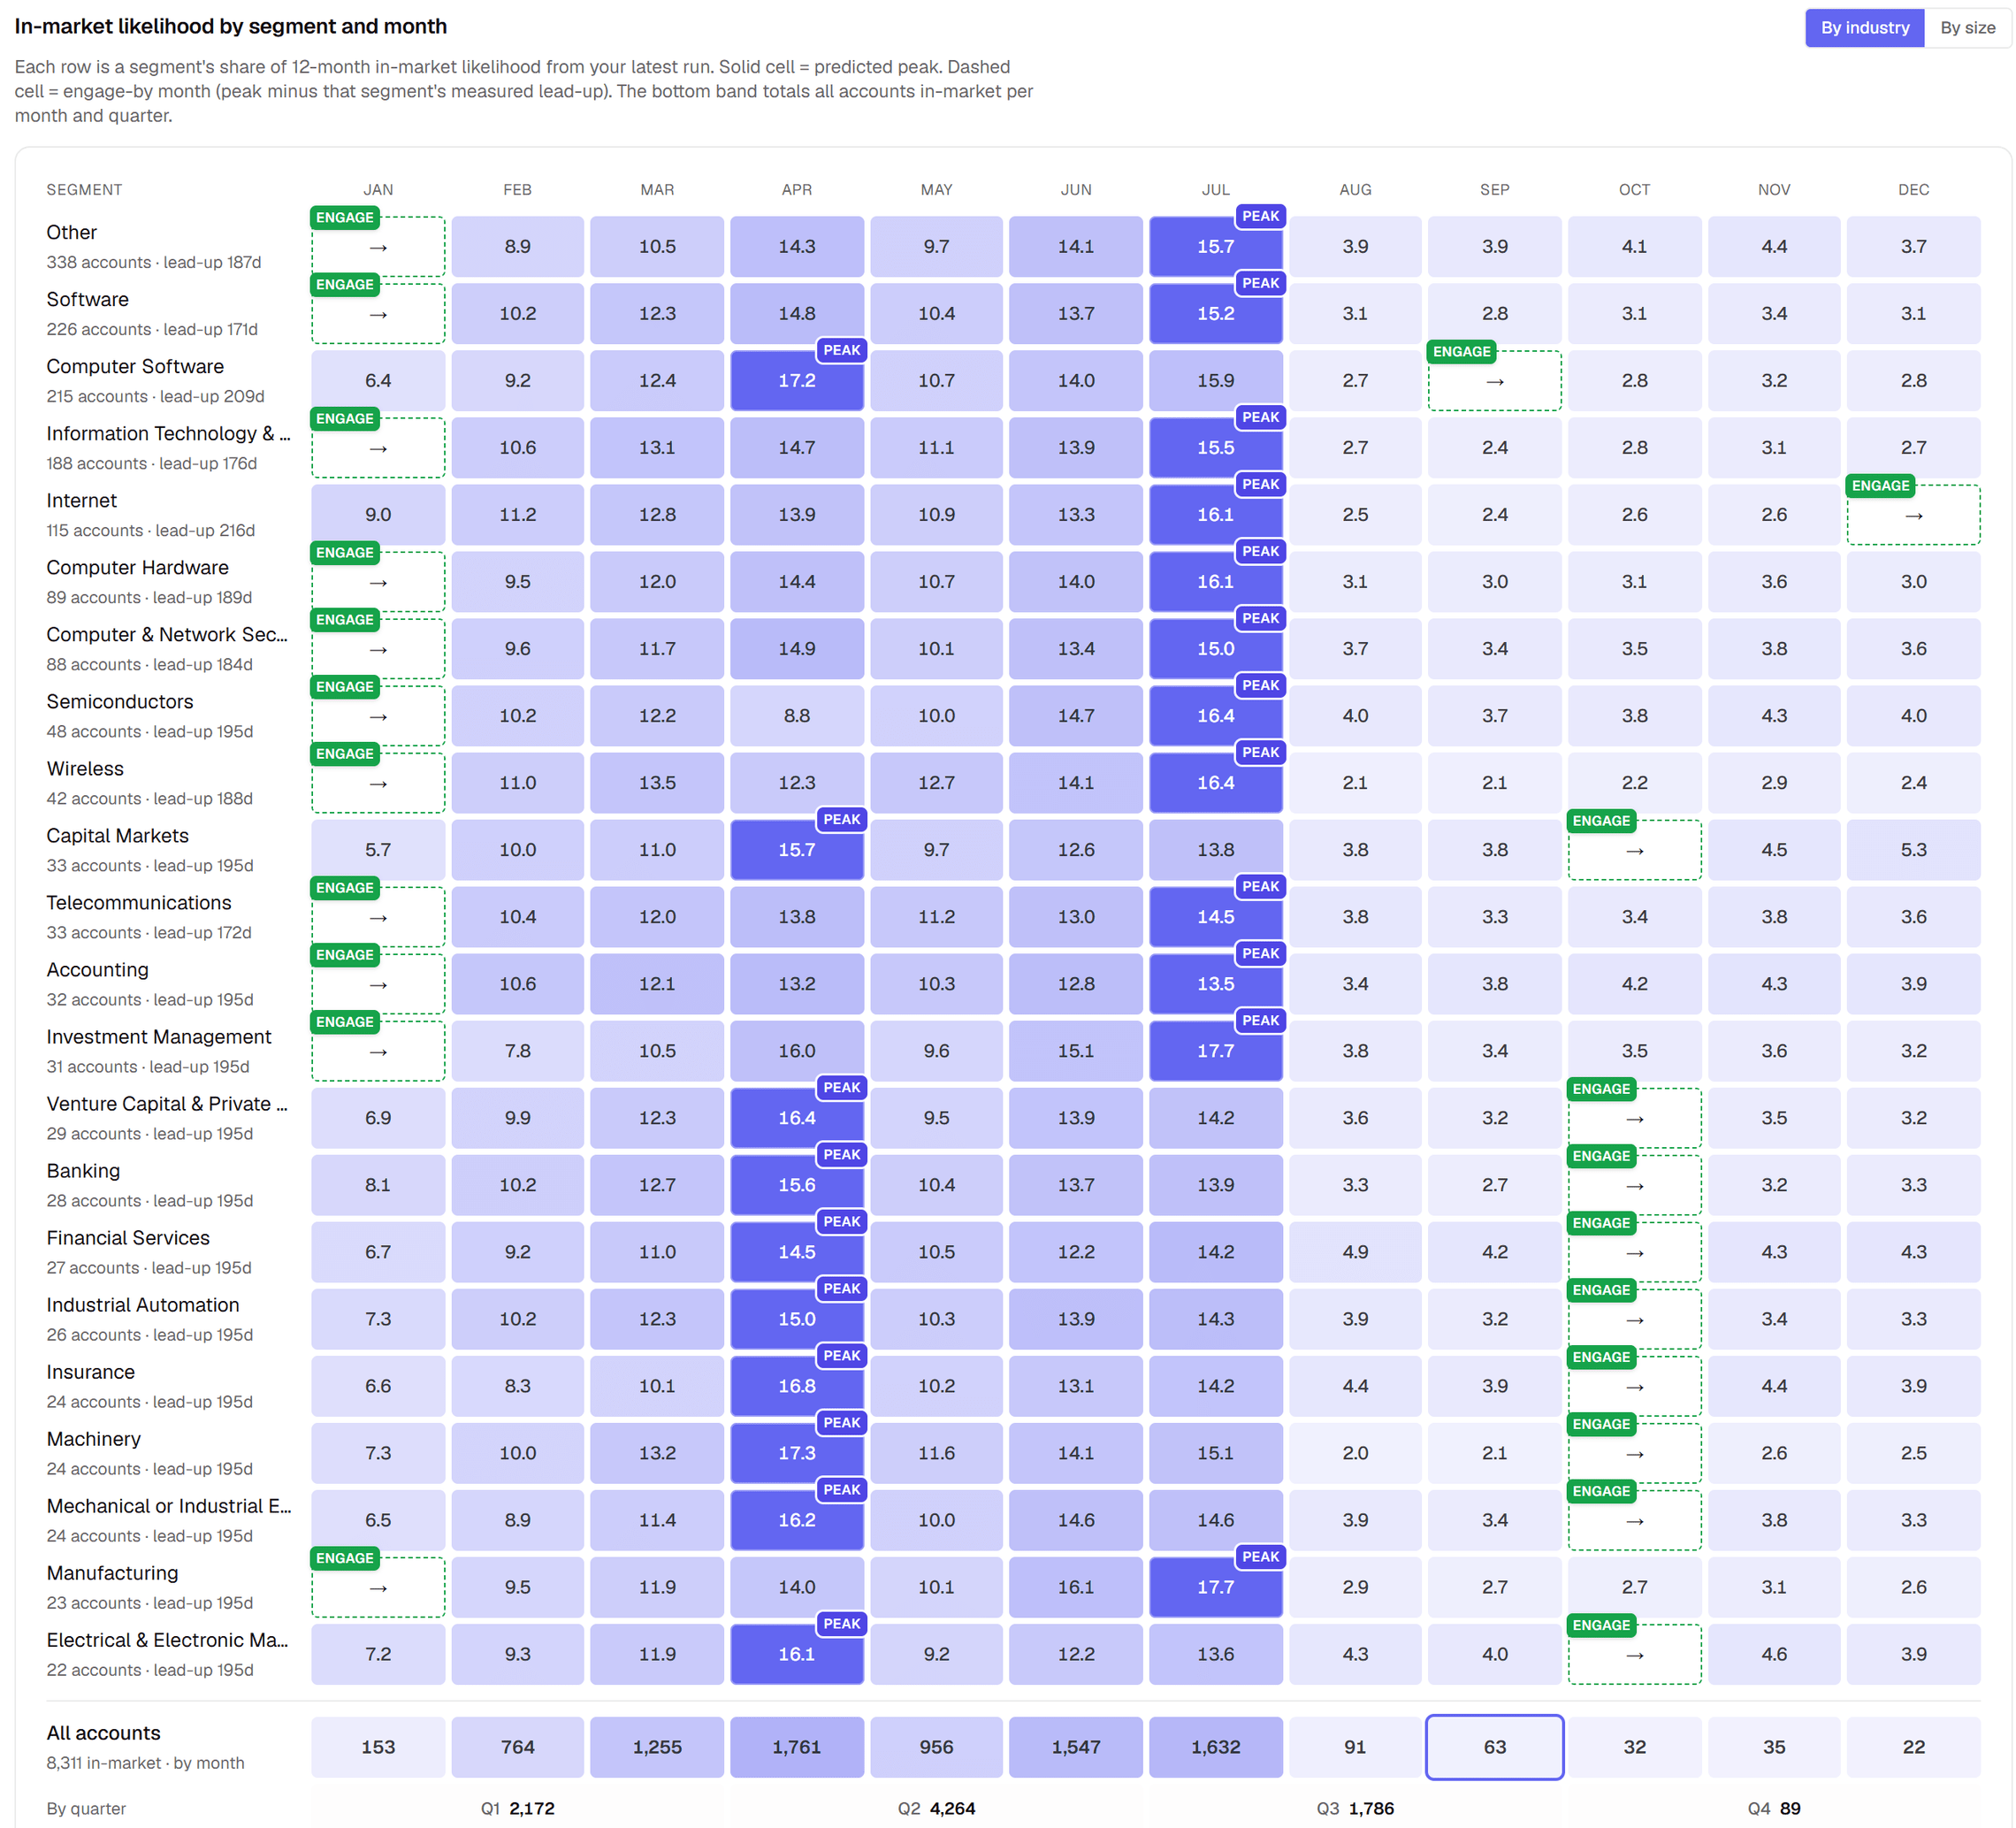Viewport: 2016px width, 1828px height.
Task: Select the Semiconductors segment row label
Action: pyautogui.click(x=120, y=702)
